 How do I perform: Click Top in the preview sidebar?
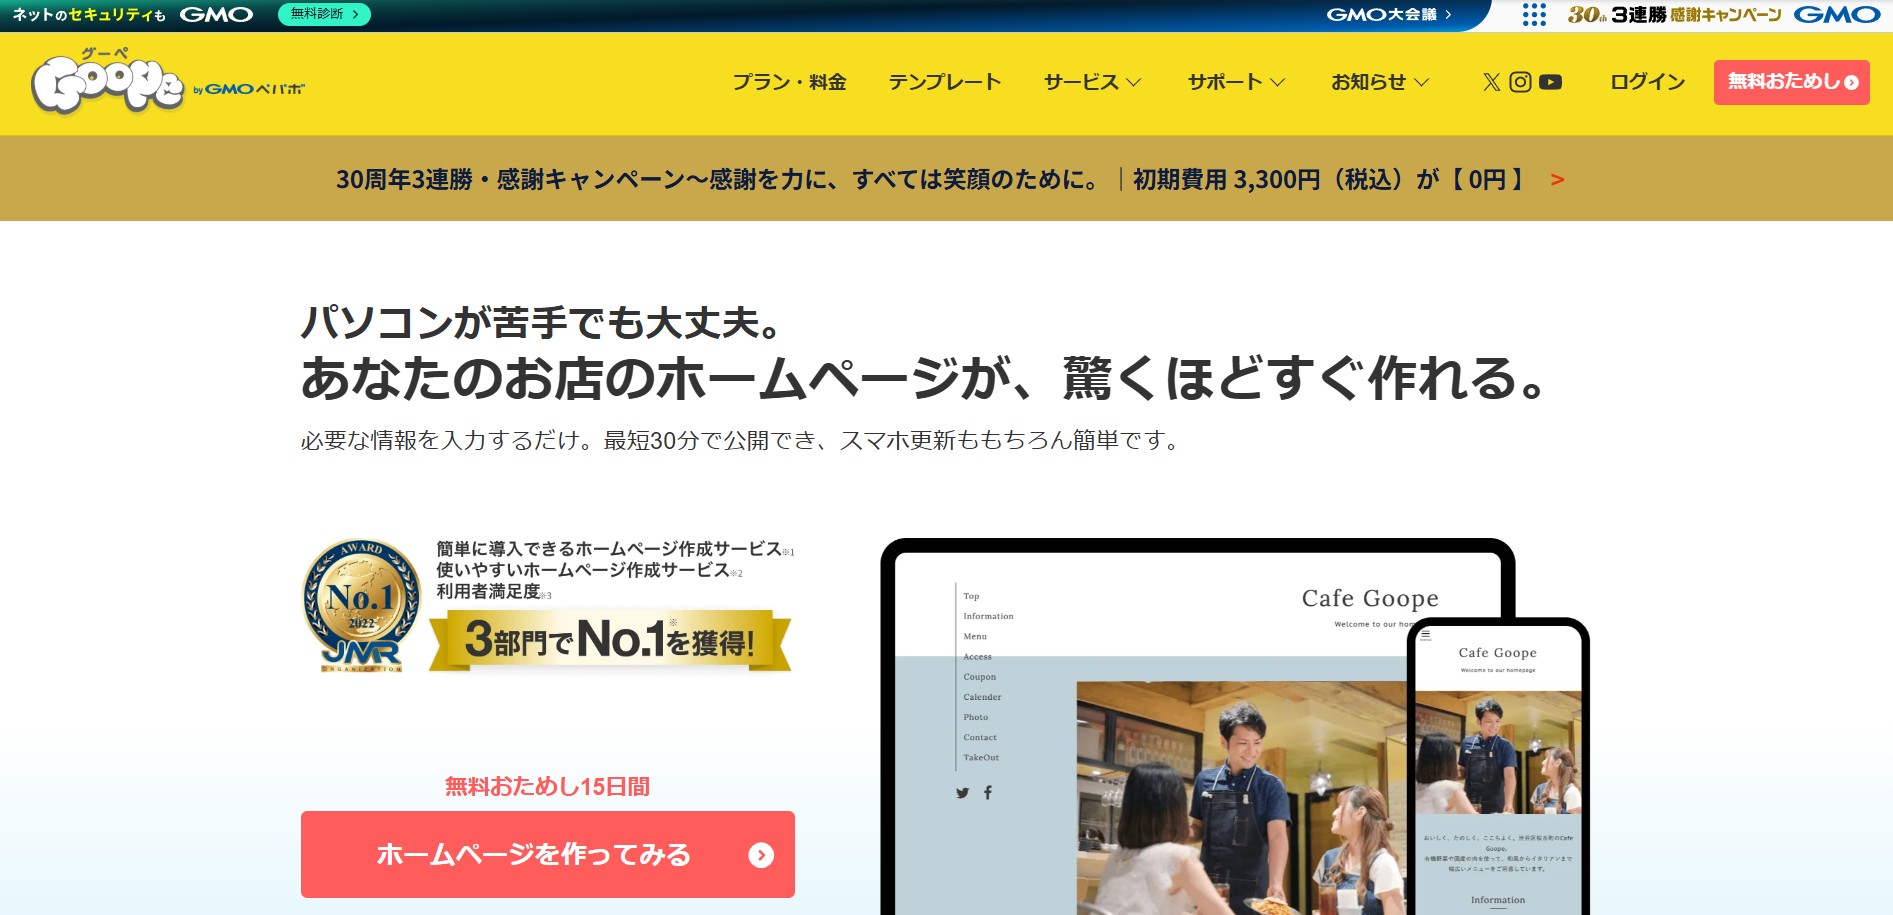pyautogui.click(x=971, y=596)
